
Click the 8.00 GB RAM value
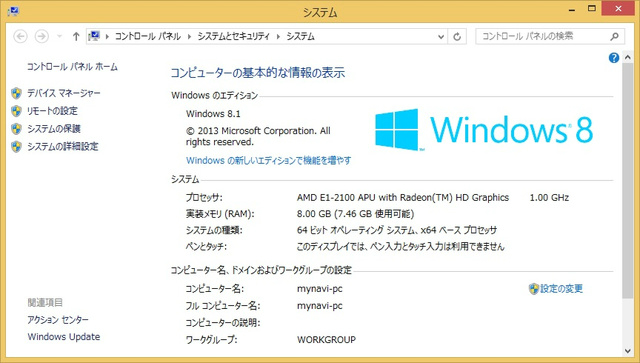pyautogui.click(x=356, y=214)
